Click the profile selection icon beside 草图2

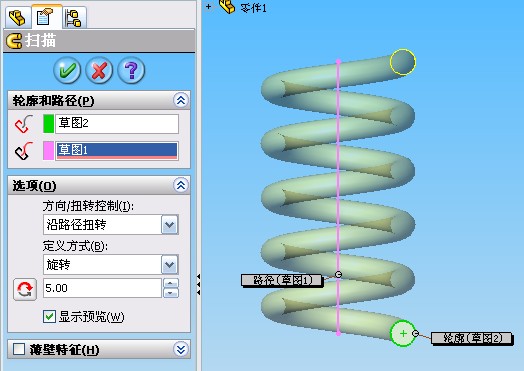(24, 124)
